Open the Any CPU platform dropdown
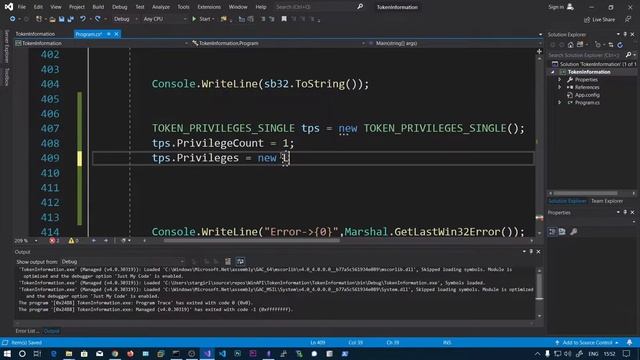 [x=164, y=19]
